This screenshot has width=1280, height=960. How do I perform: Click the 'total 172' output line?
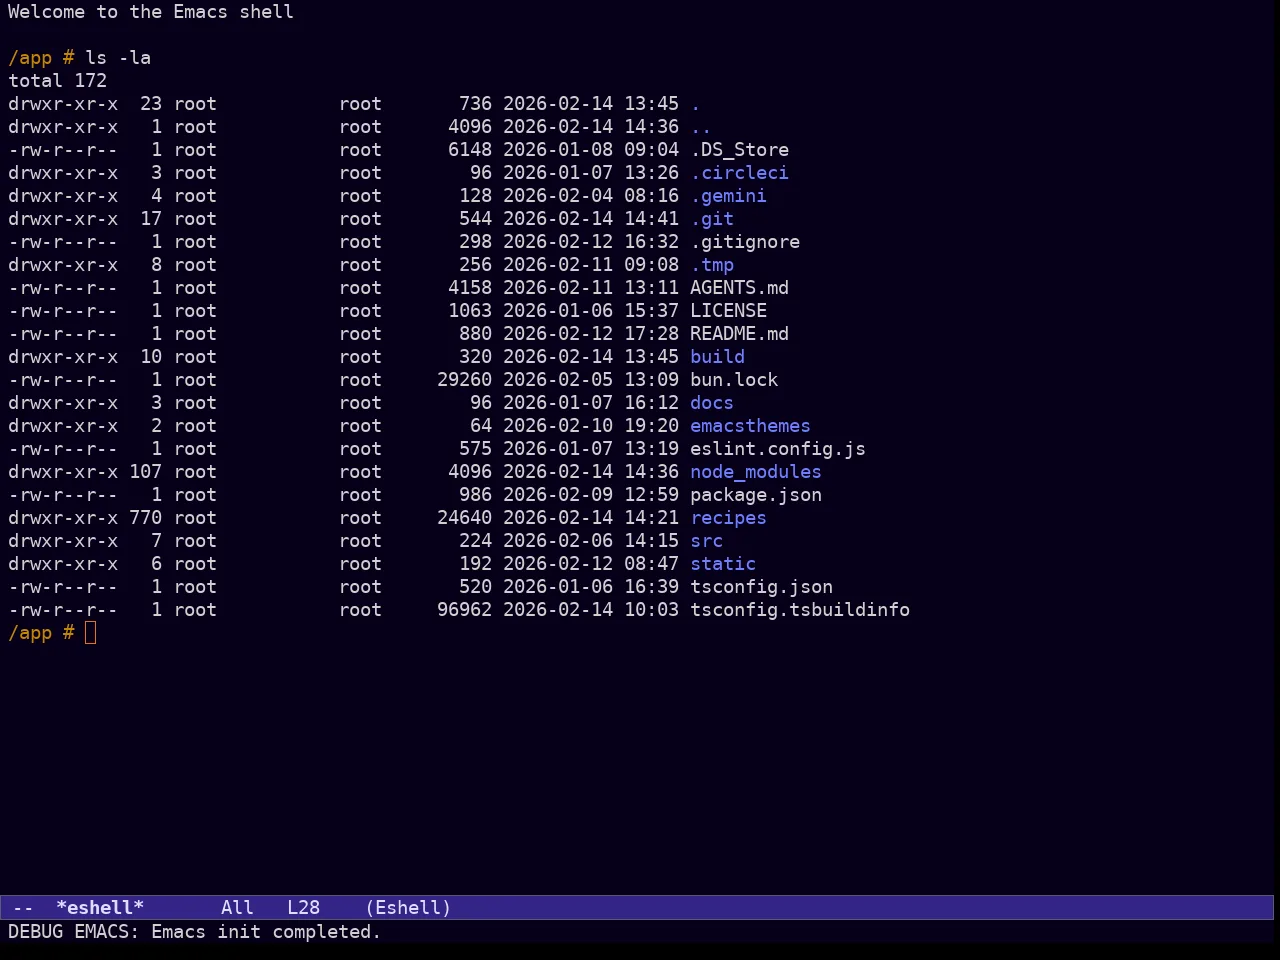click(x=57, y=81)
